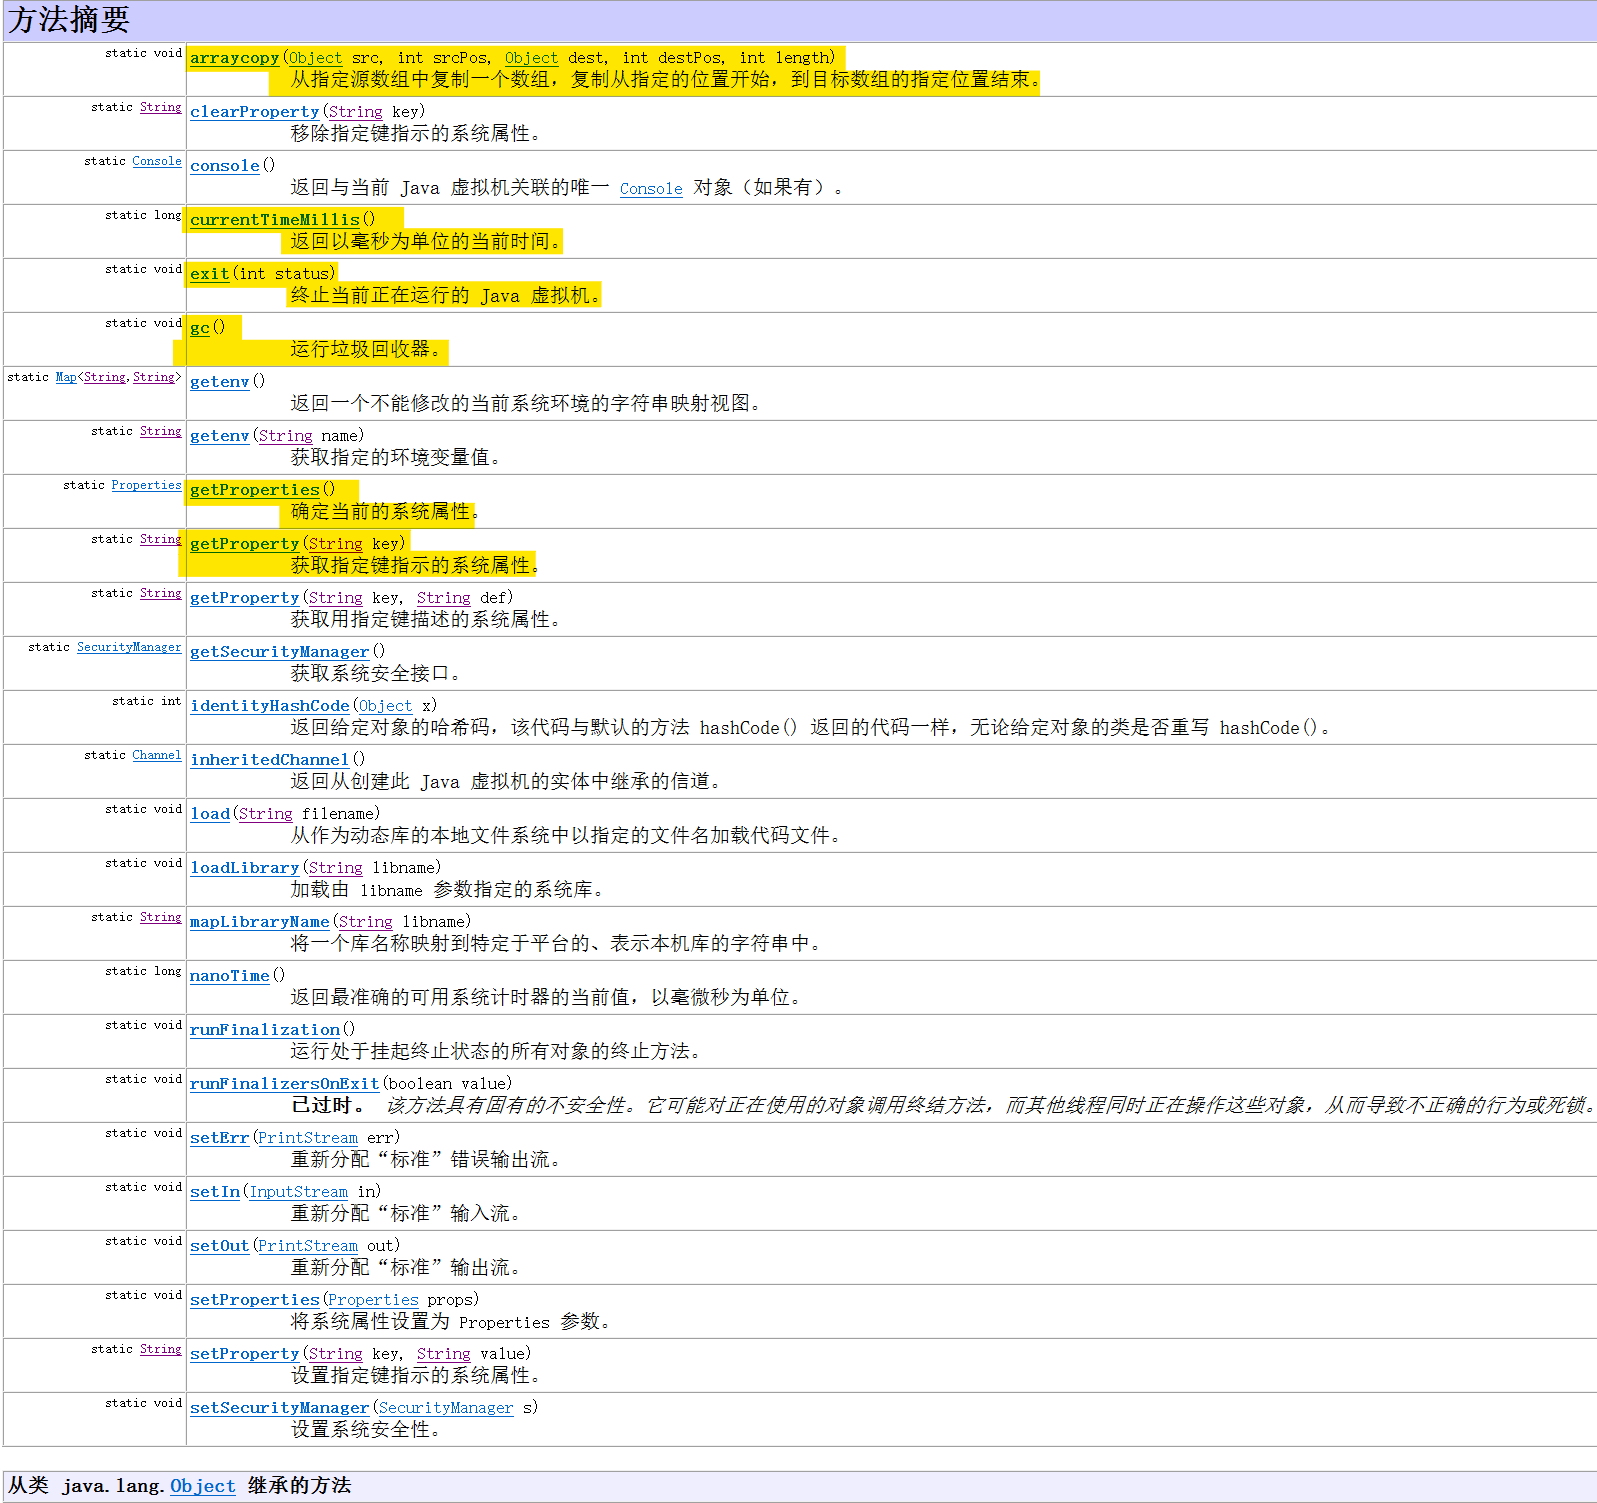Click the SecurityManager return type link
The height and width of the screenshot is (1503, 1597).
pyautogui.click(x=129, y=647)
